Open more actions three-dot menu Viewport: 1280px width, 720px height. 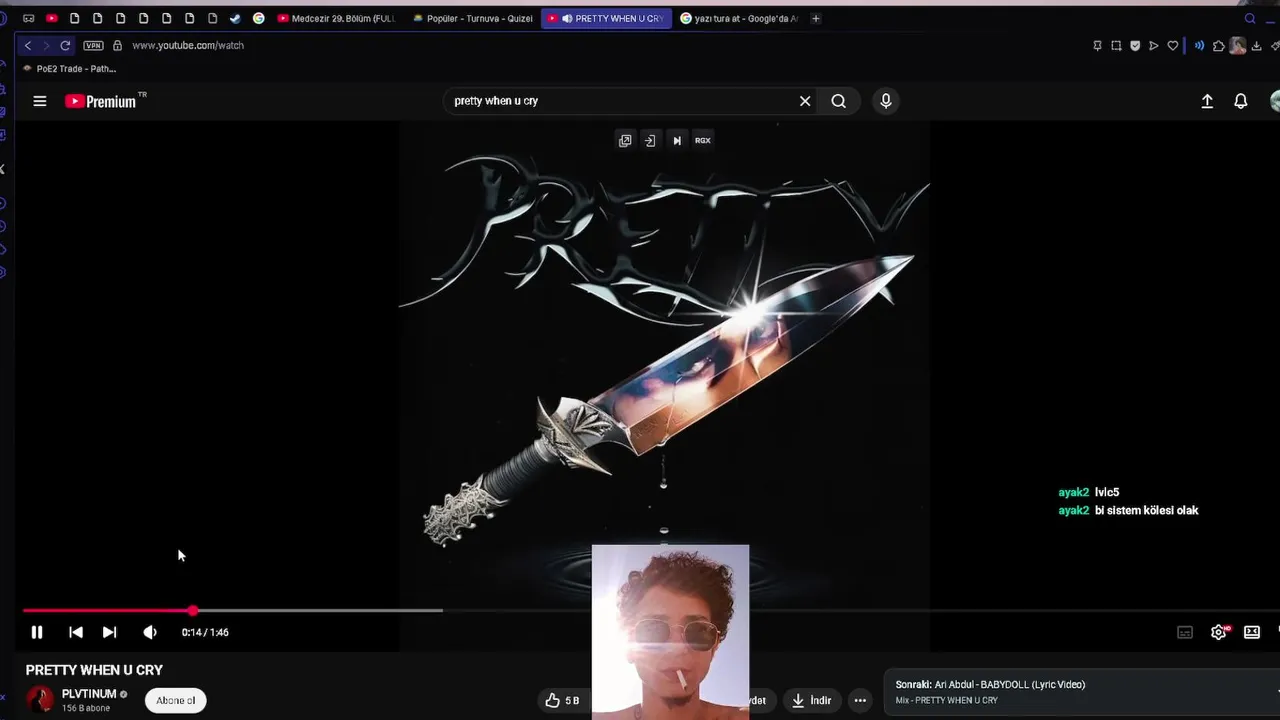860,700
